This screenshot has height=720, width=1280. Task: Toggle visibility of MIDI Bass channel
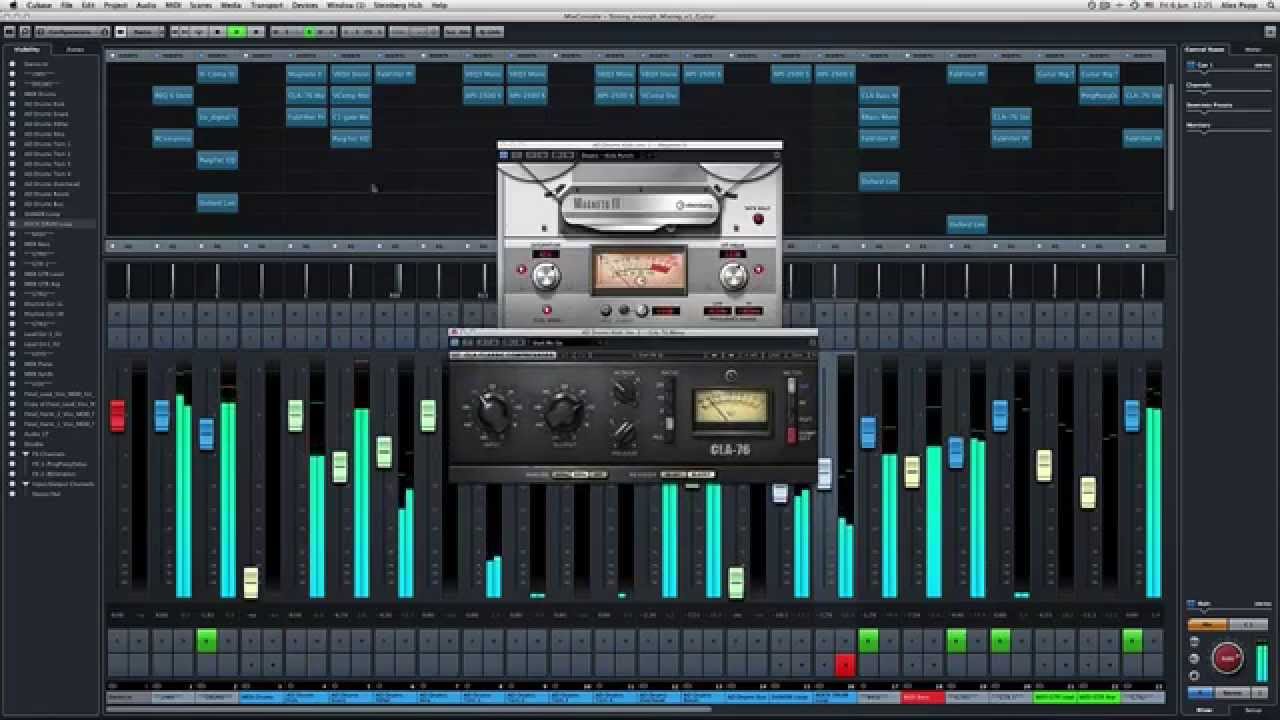click(13, 244)
